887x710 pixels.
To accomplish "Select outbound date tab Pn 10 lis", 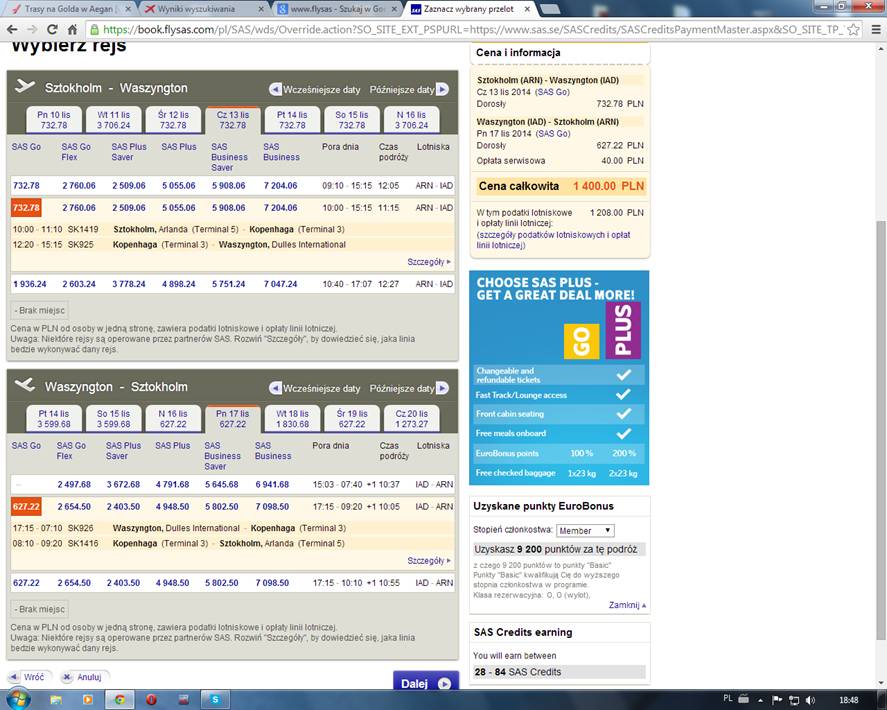I will click(x=54, y=120).
